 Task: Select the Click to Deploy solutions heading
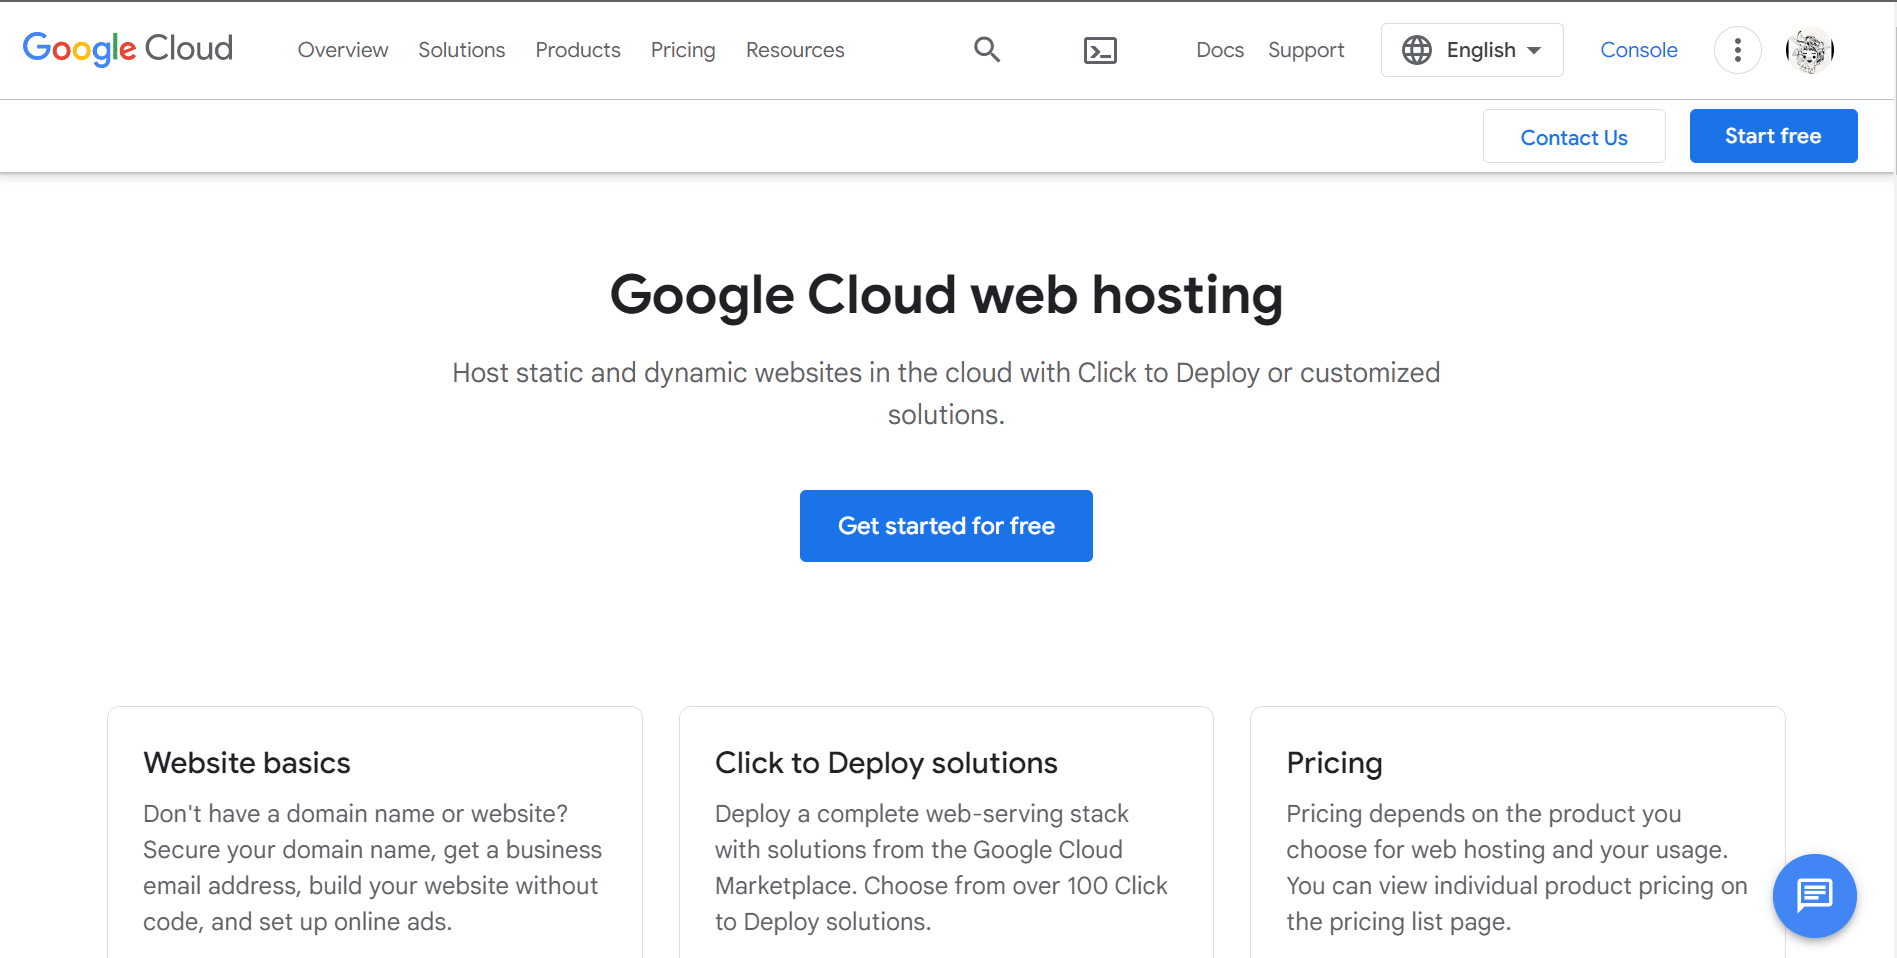click(x=886, y=763)
